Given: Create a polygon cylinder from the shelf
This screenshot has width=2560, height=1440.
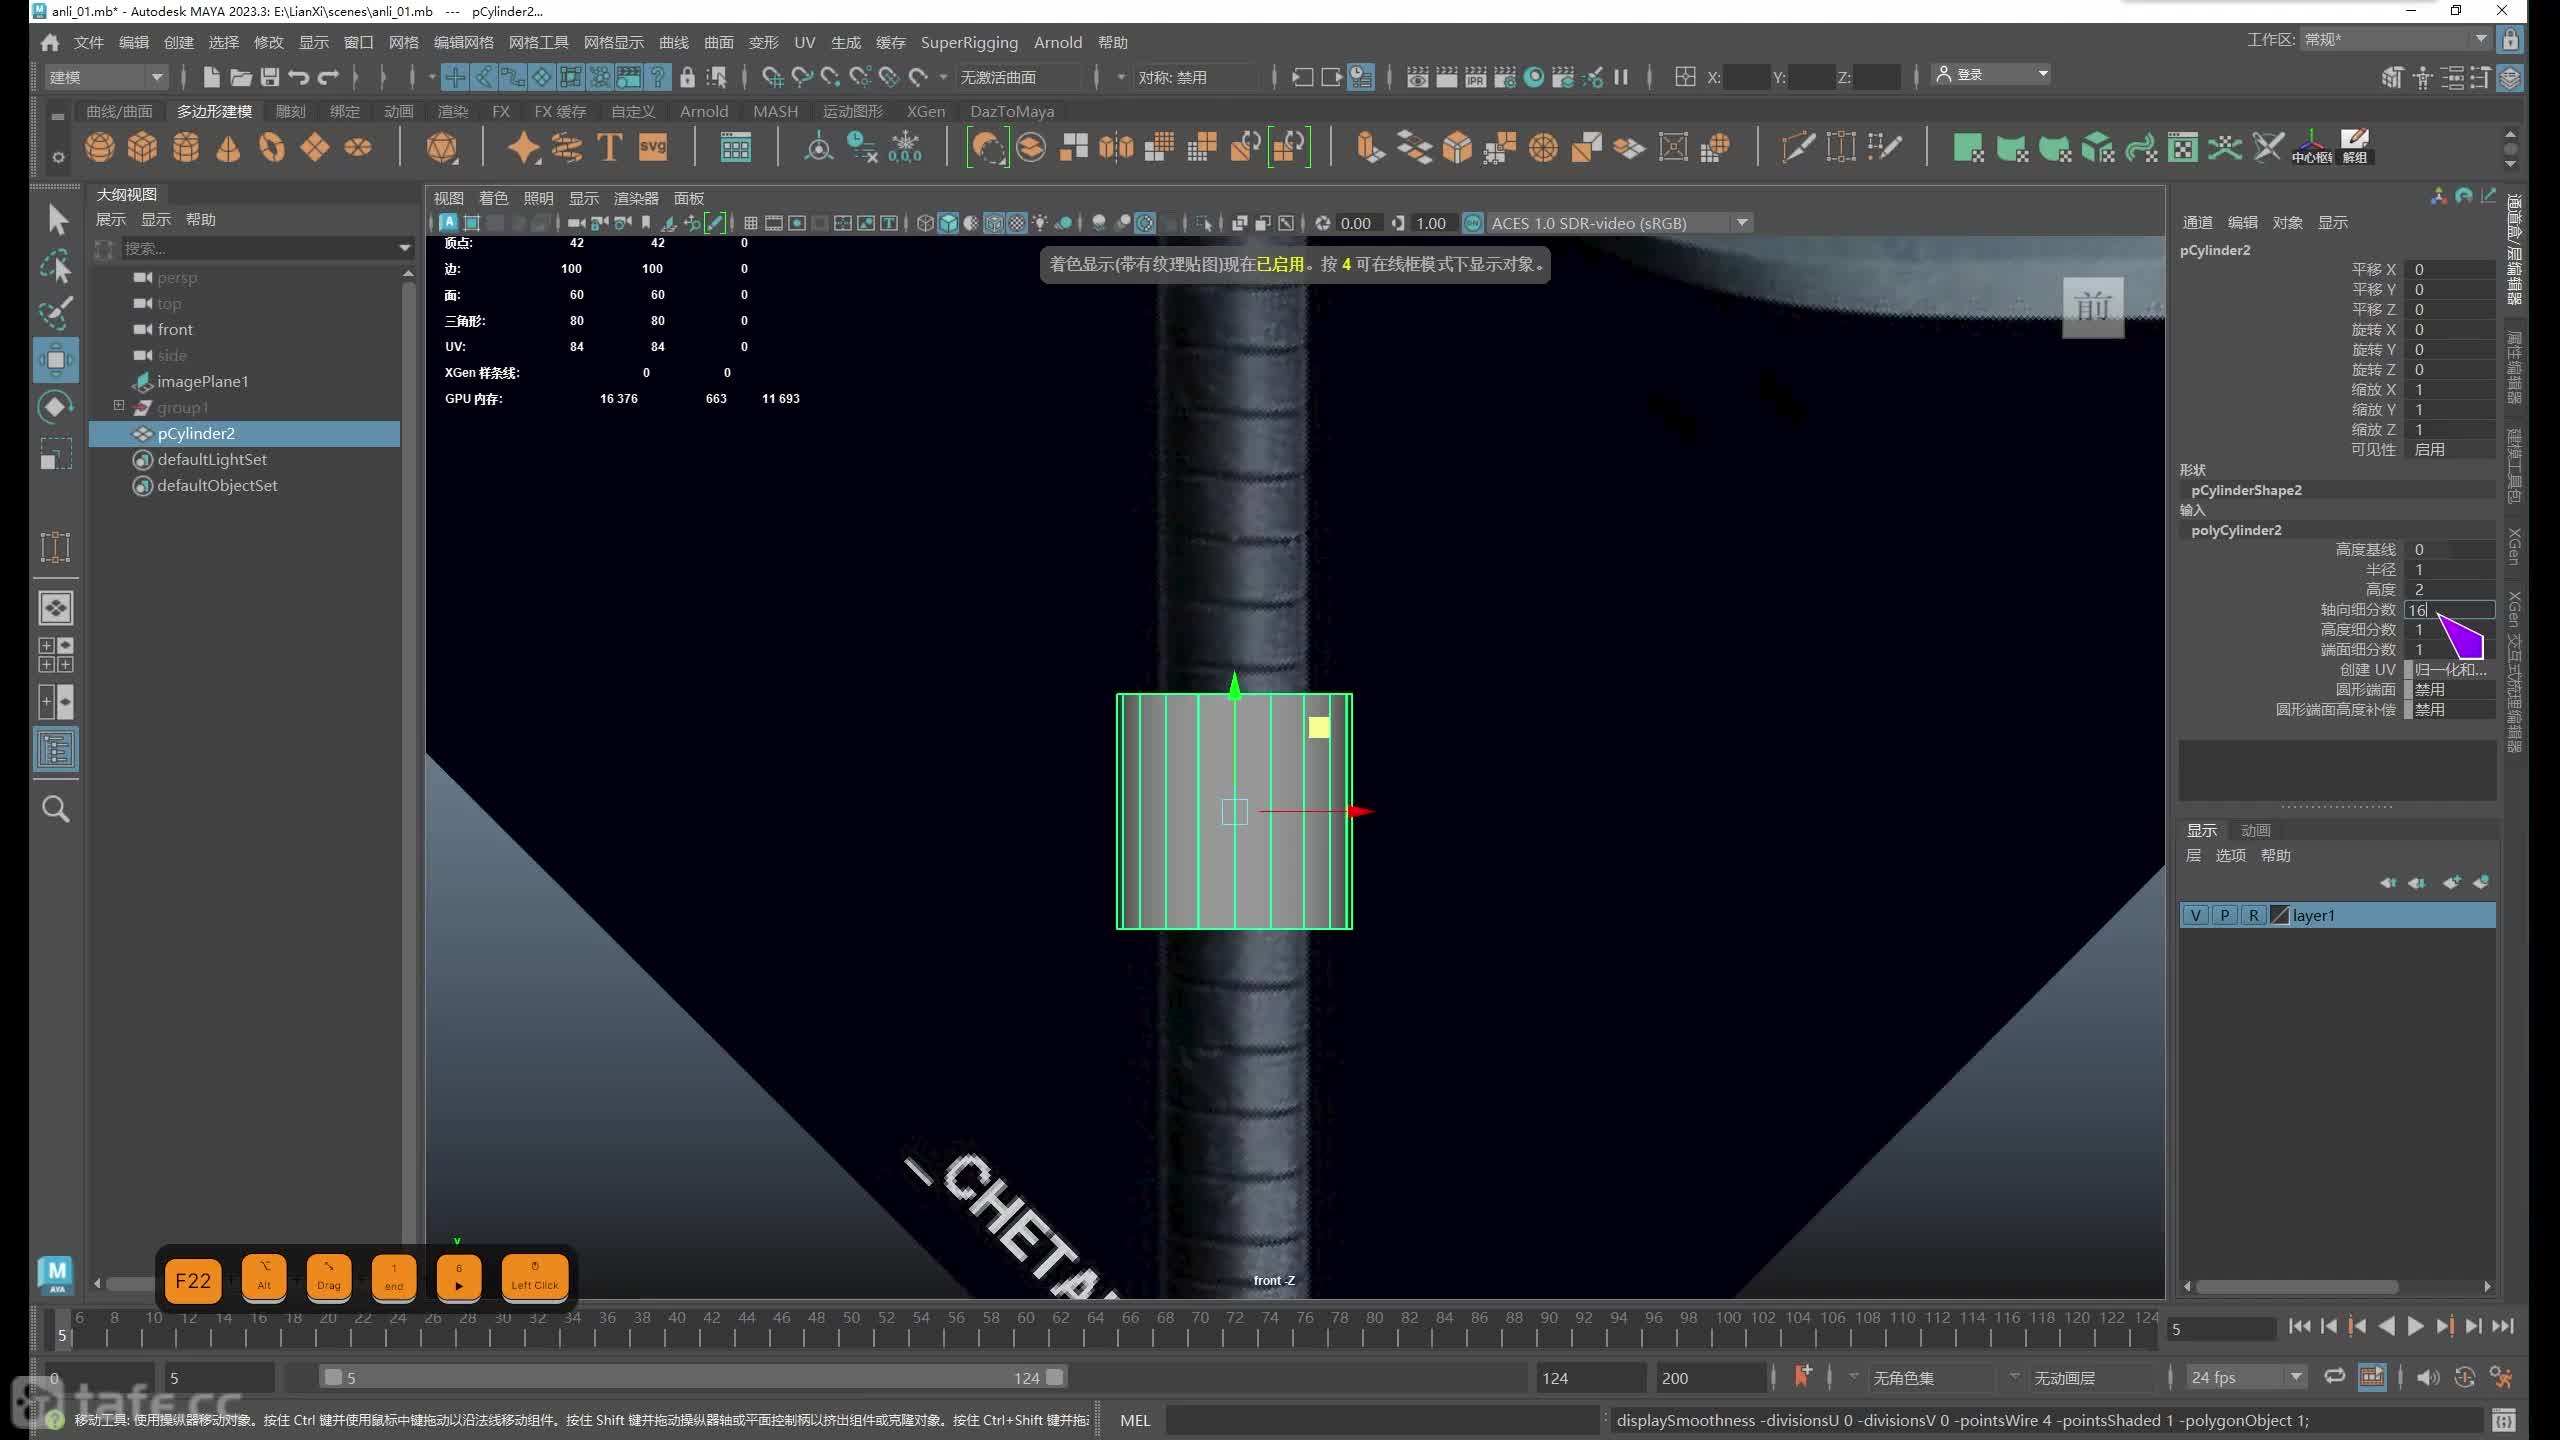Looking at the screenshot, I should point(185,148).
